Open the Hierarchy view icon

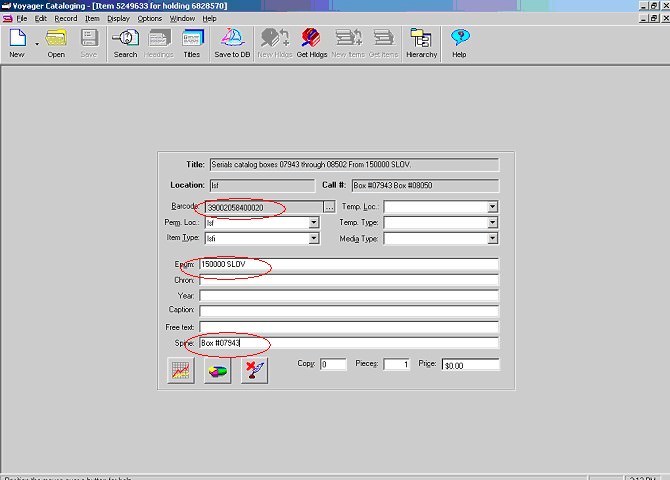click(x=421, y=42)
